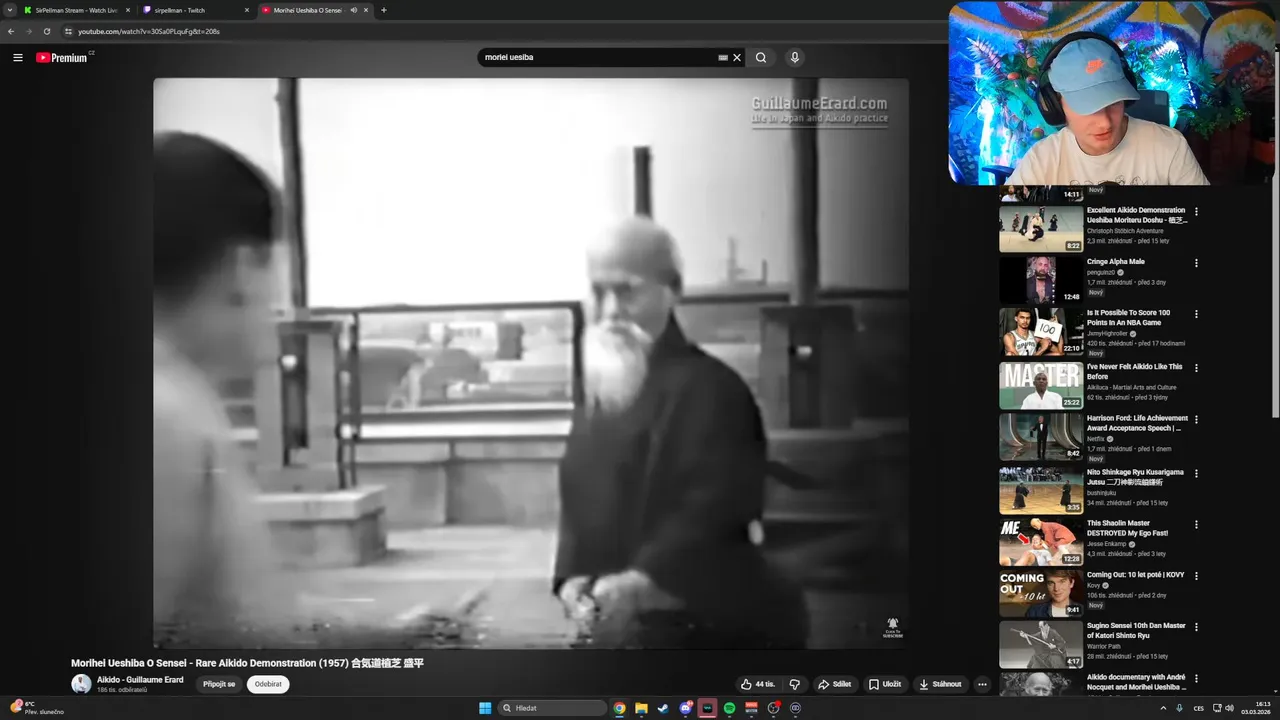Open Spotify from the taskbar
1280x720 pixels.
[729, 708]
